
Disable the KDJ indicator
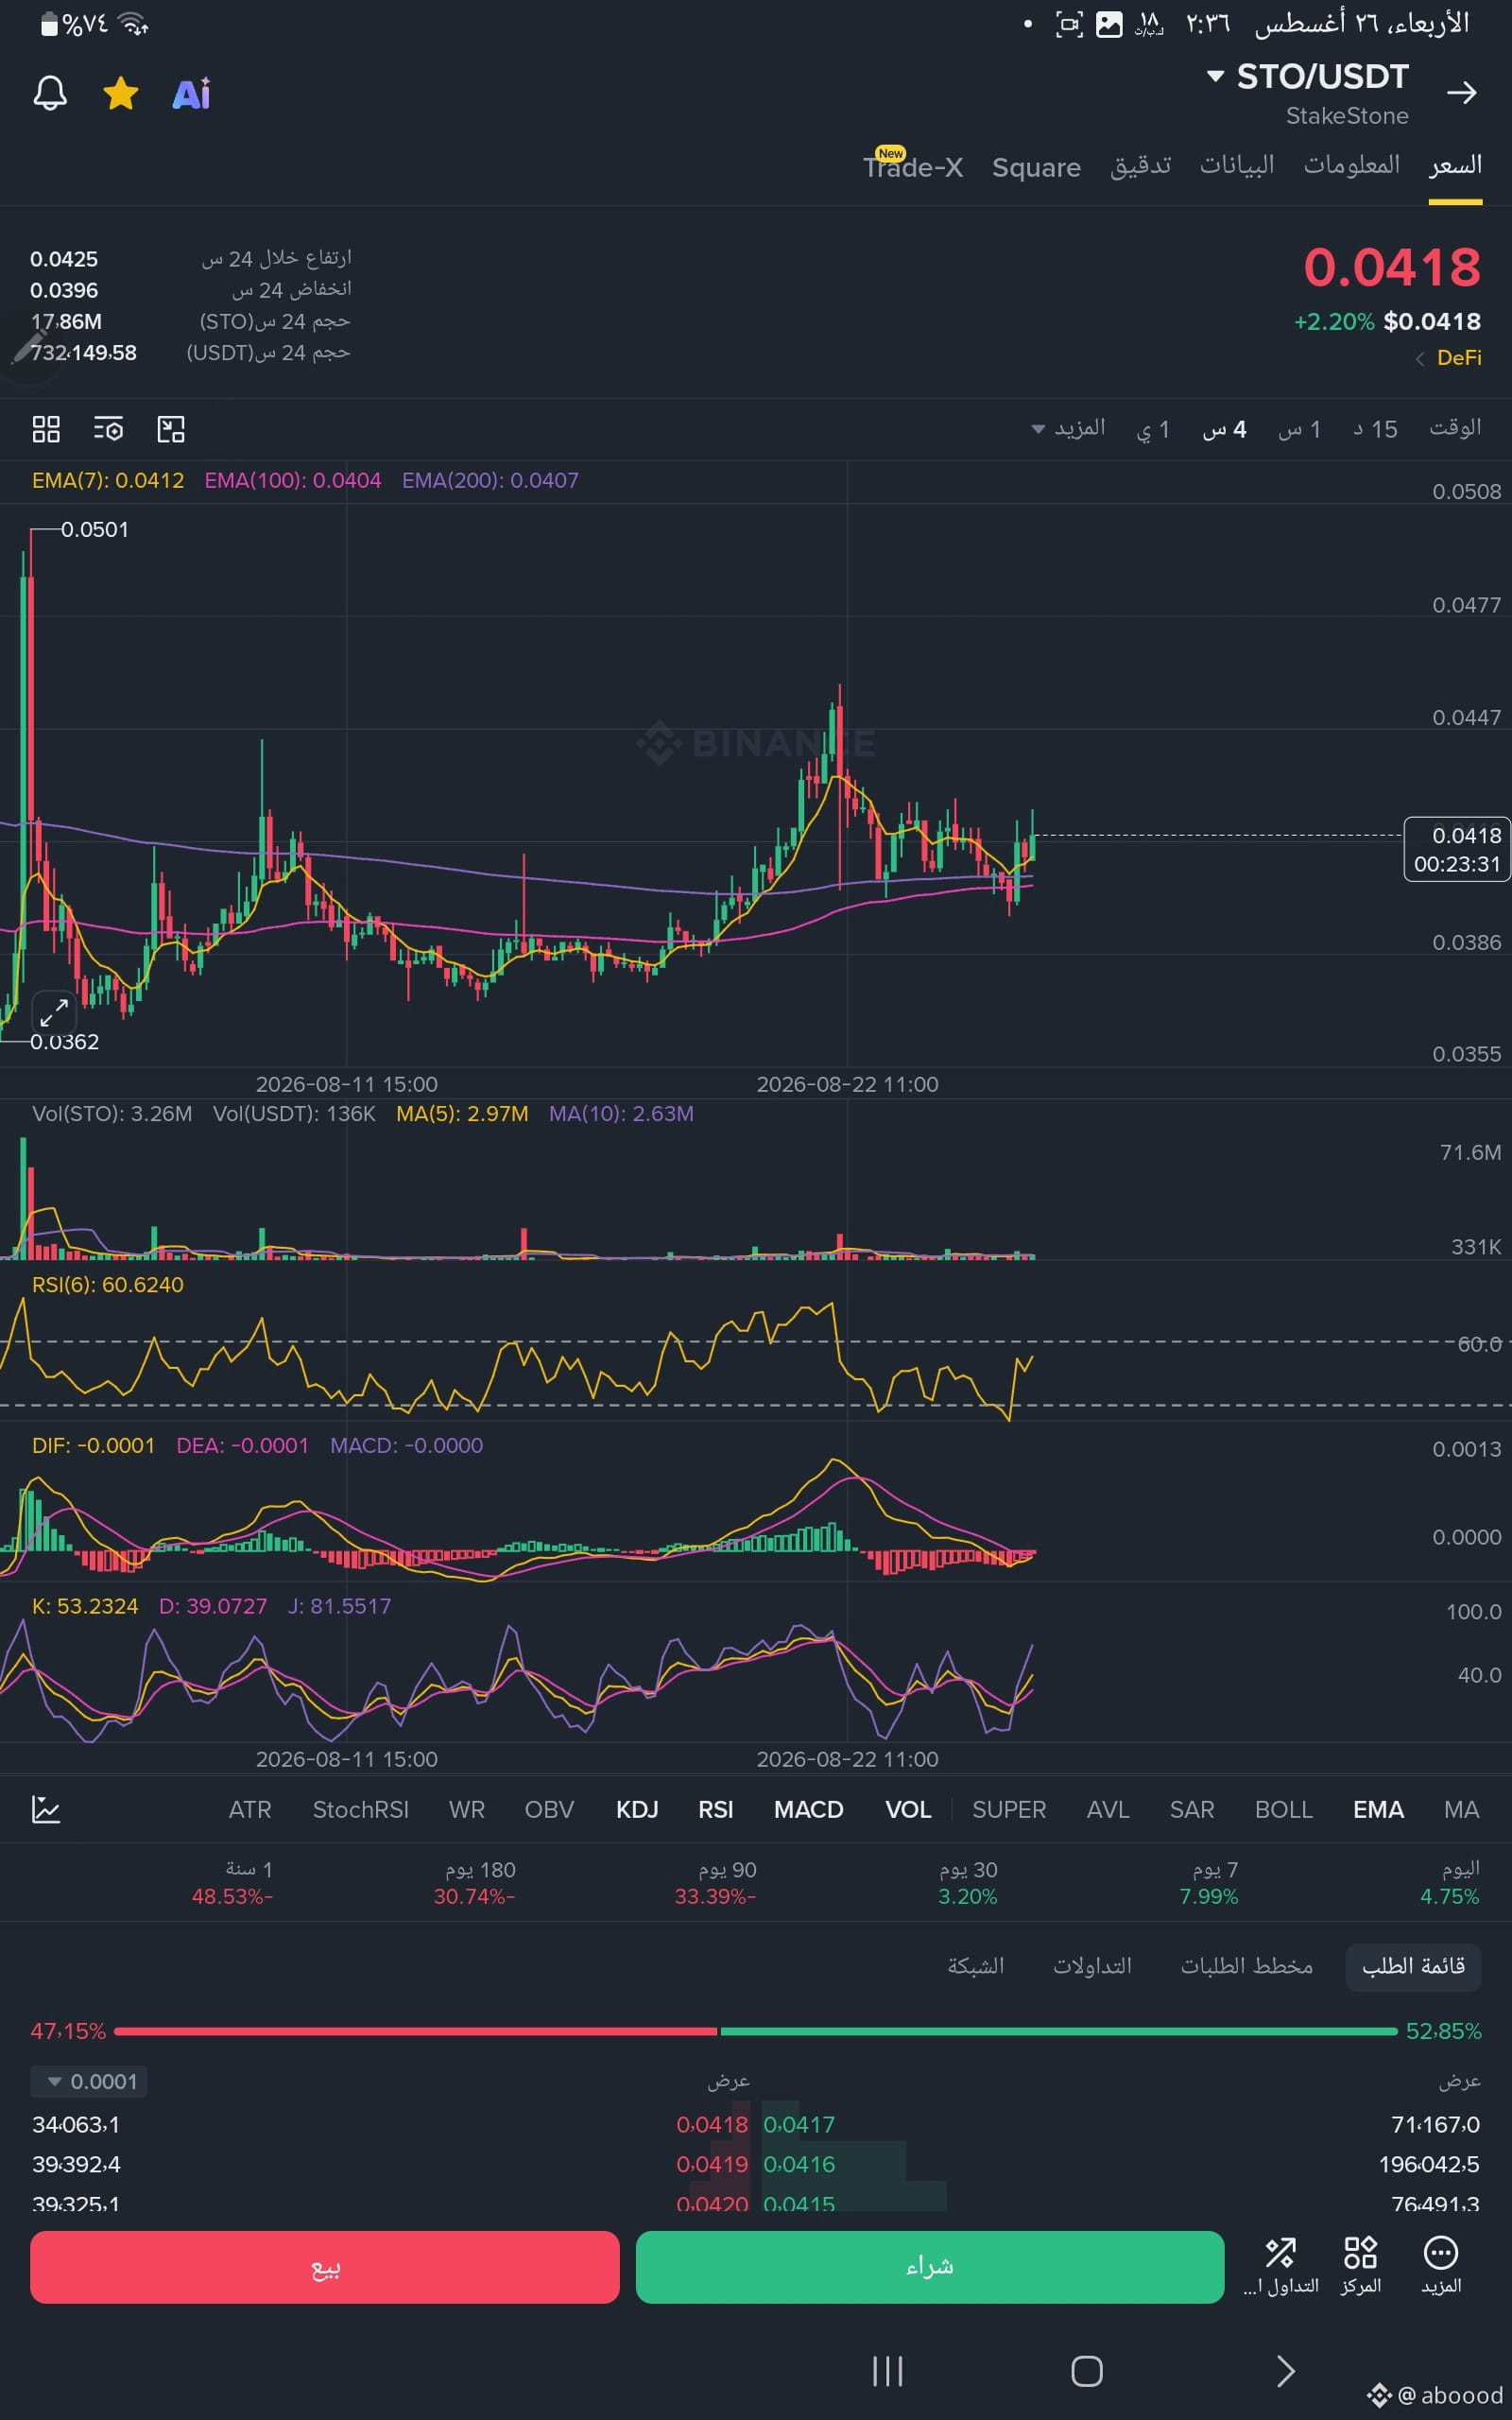click(637, 1810)
